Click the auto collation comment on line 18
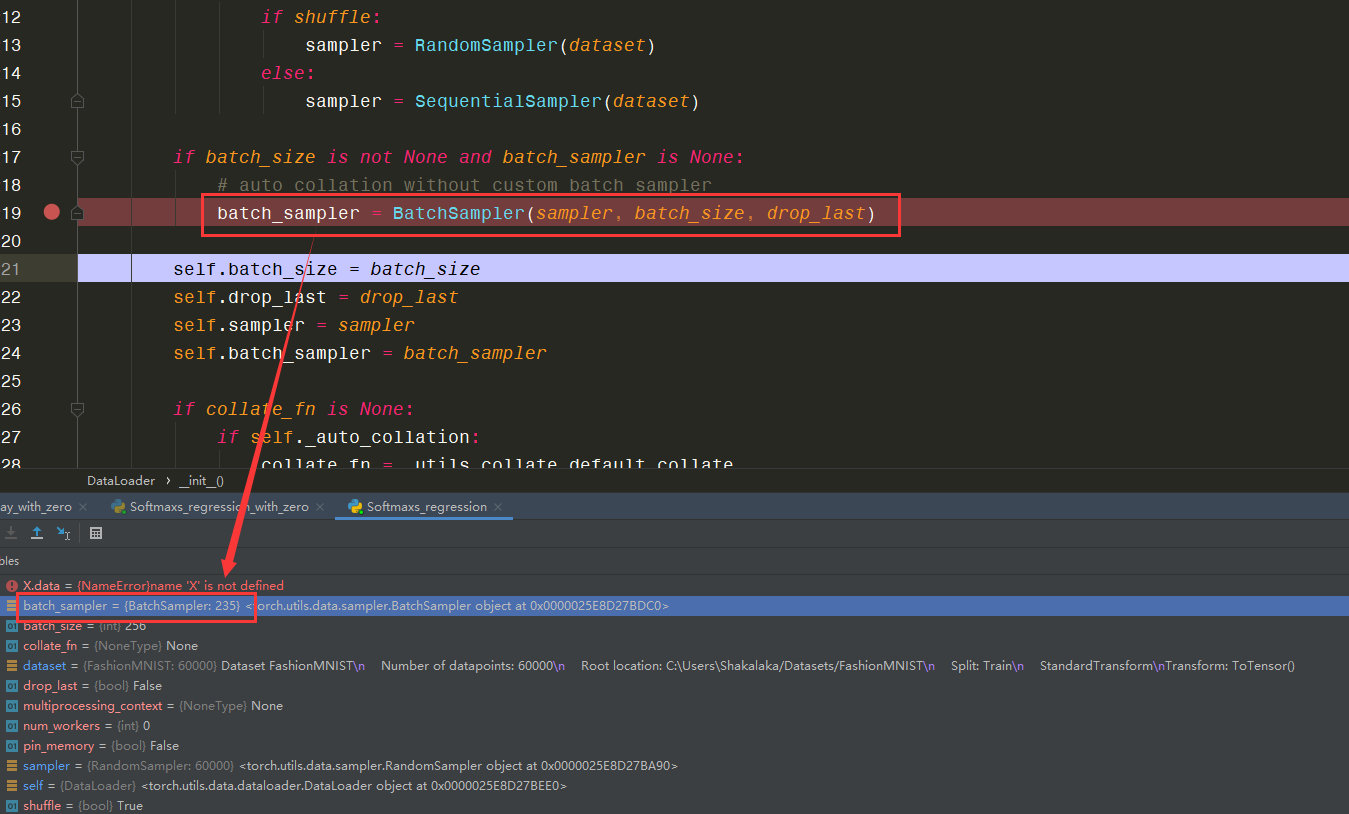The image size is (1349, 814). click(x=464, y=185)
